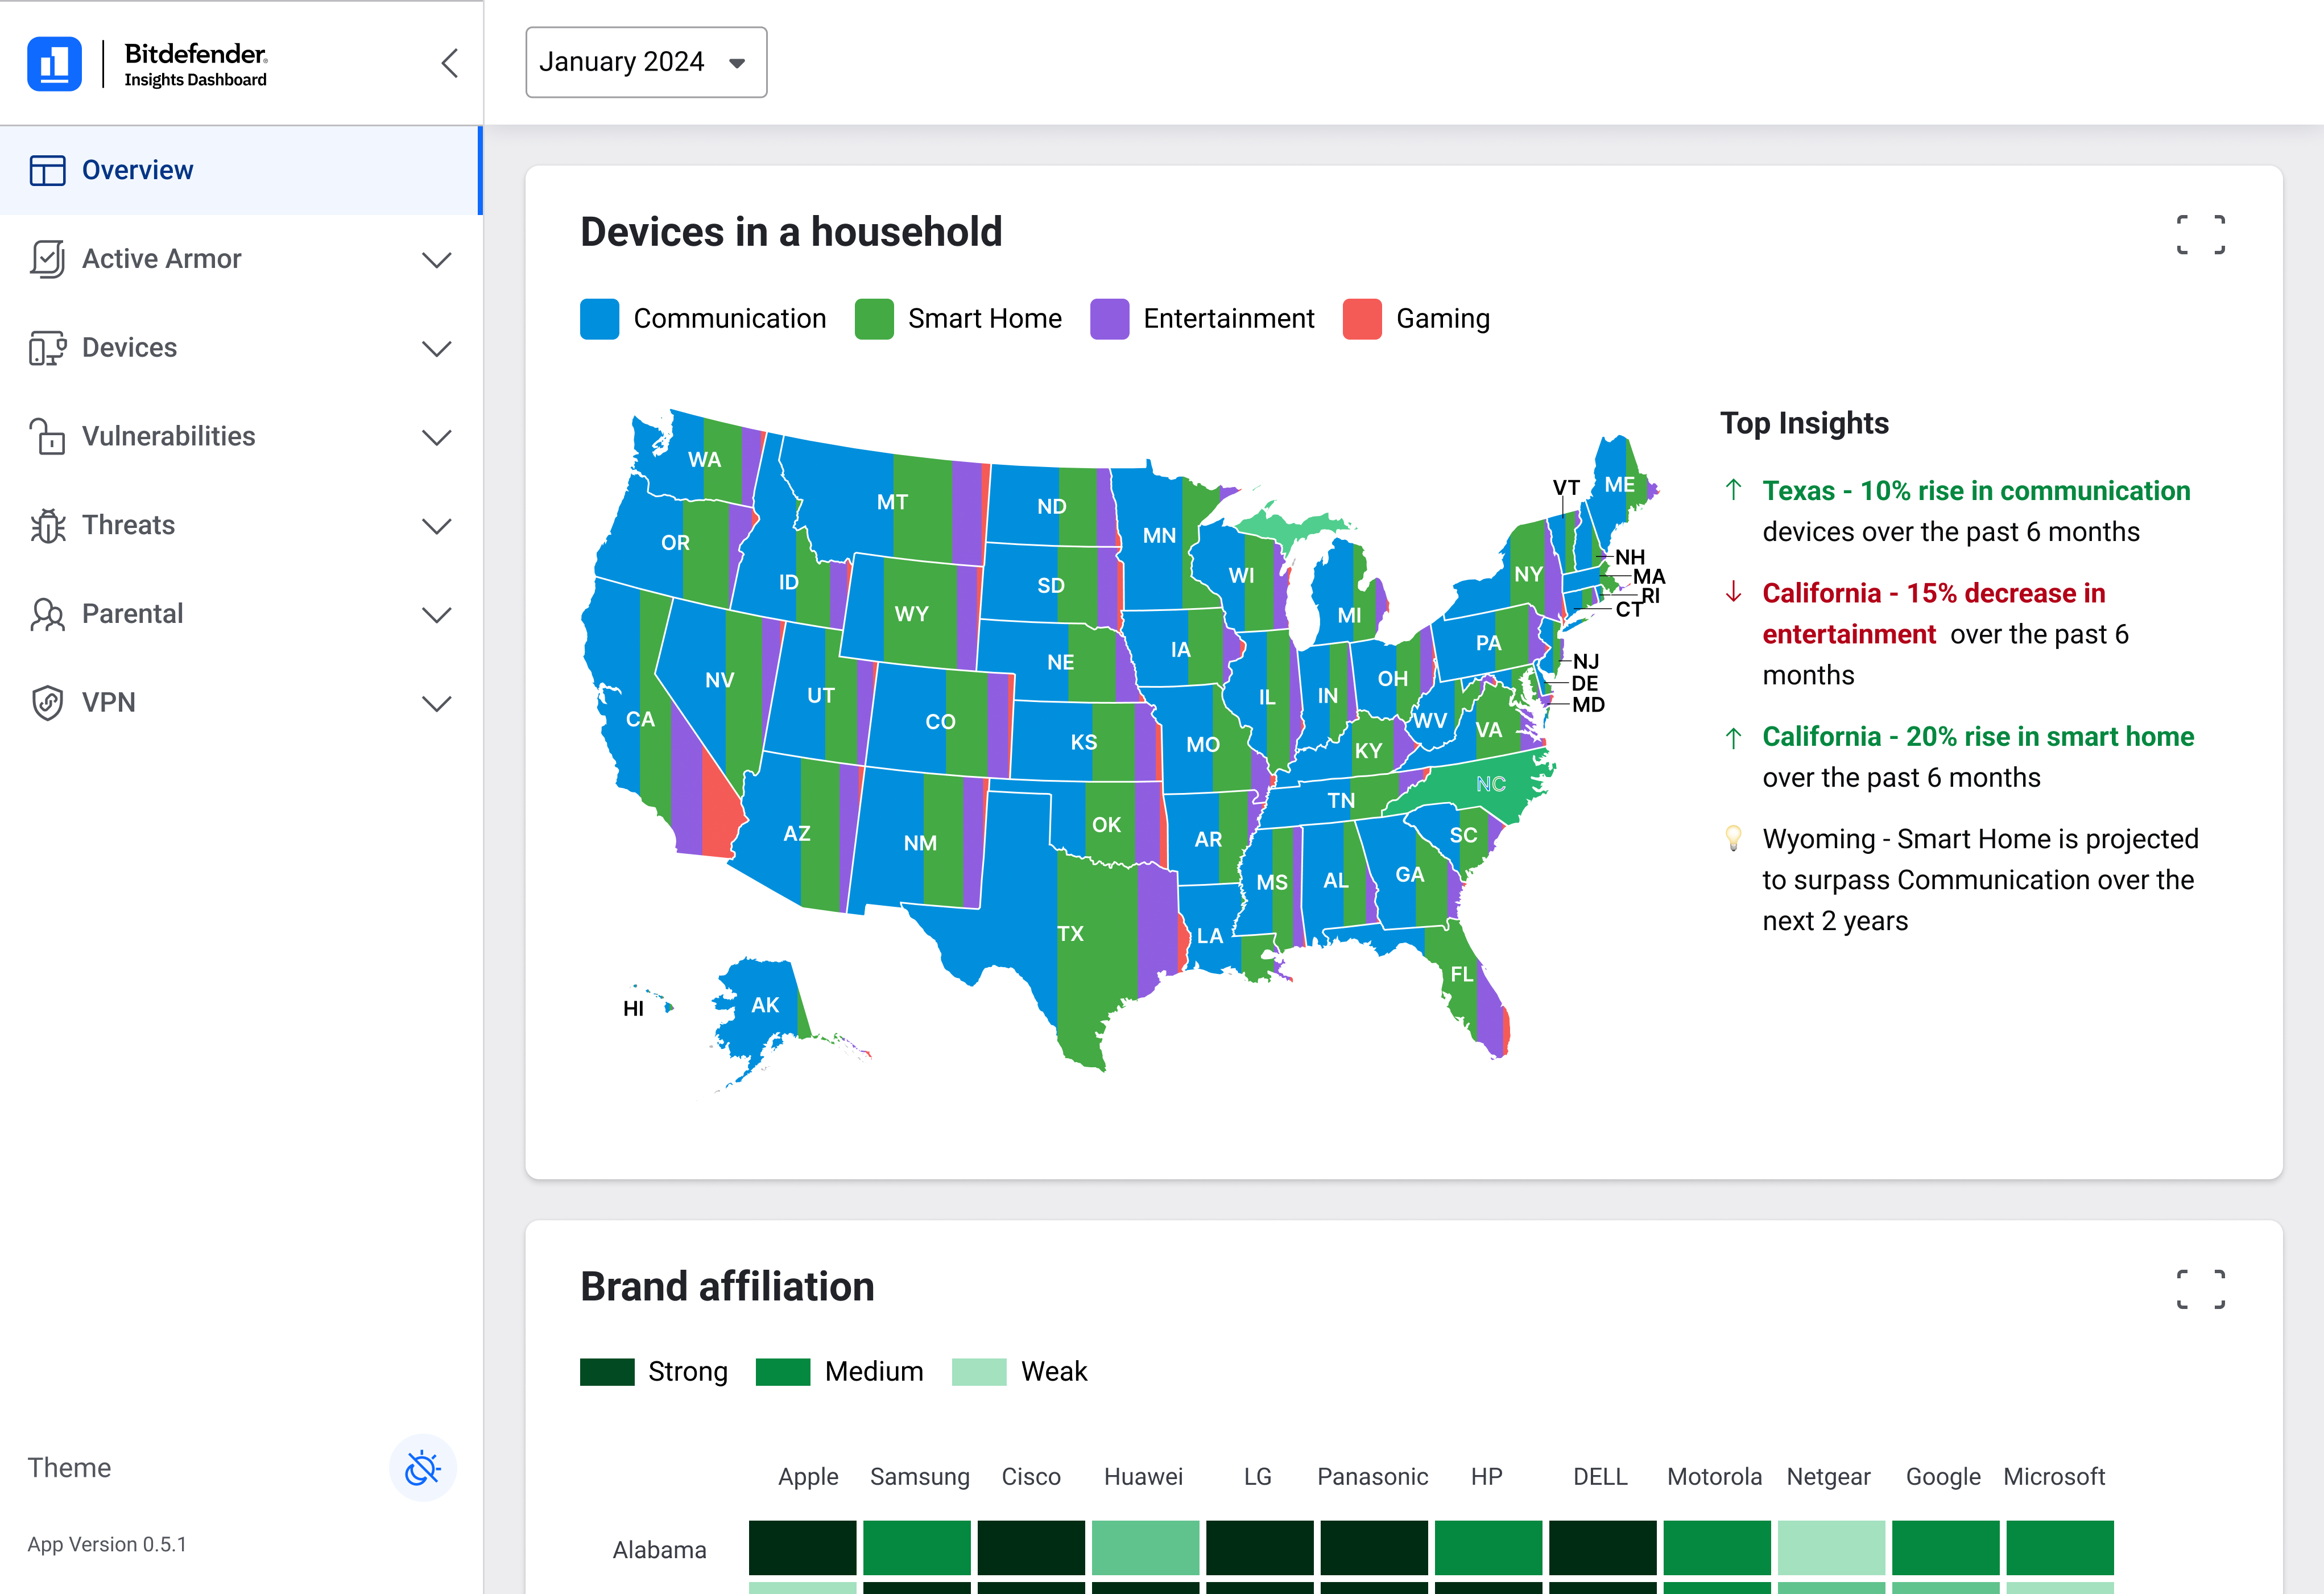
Task: Click the Overview layout icon
Action: tap(47, 170)
